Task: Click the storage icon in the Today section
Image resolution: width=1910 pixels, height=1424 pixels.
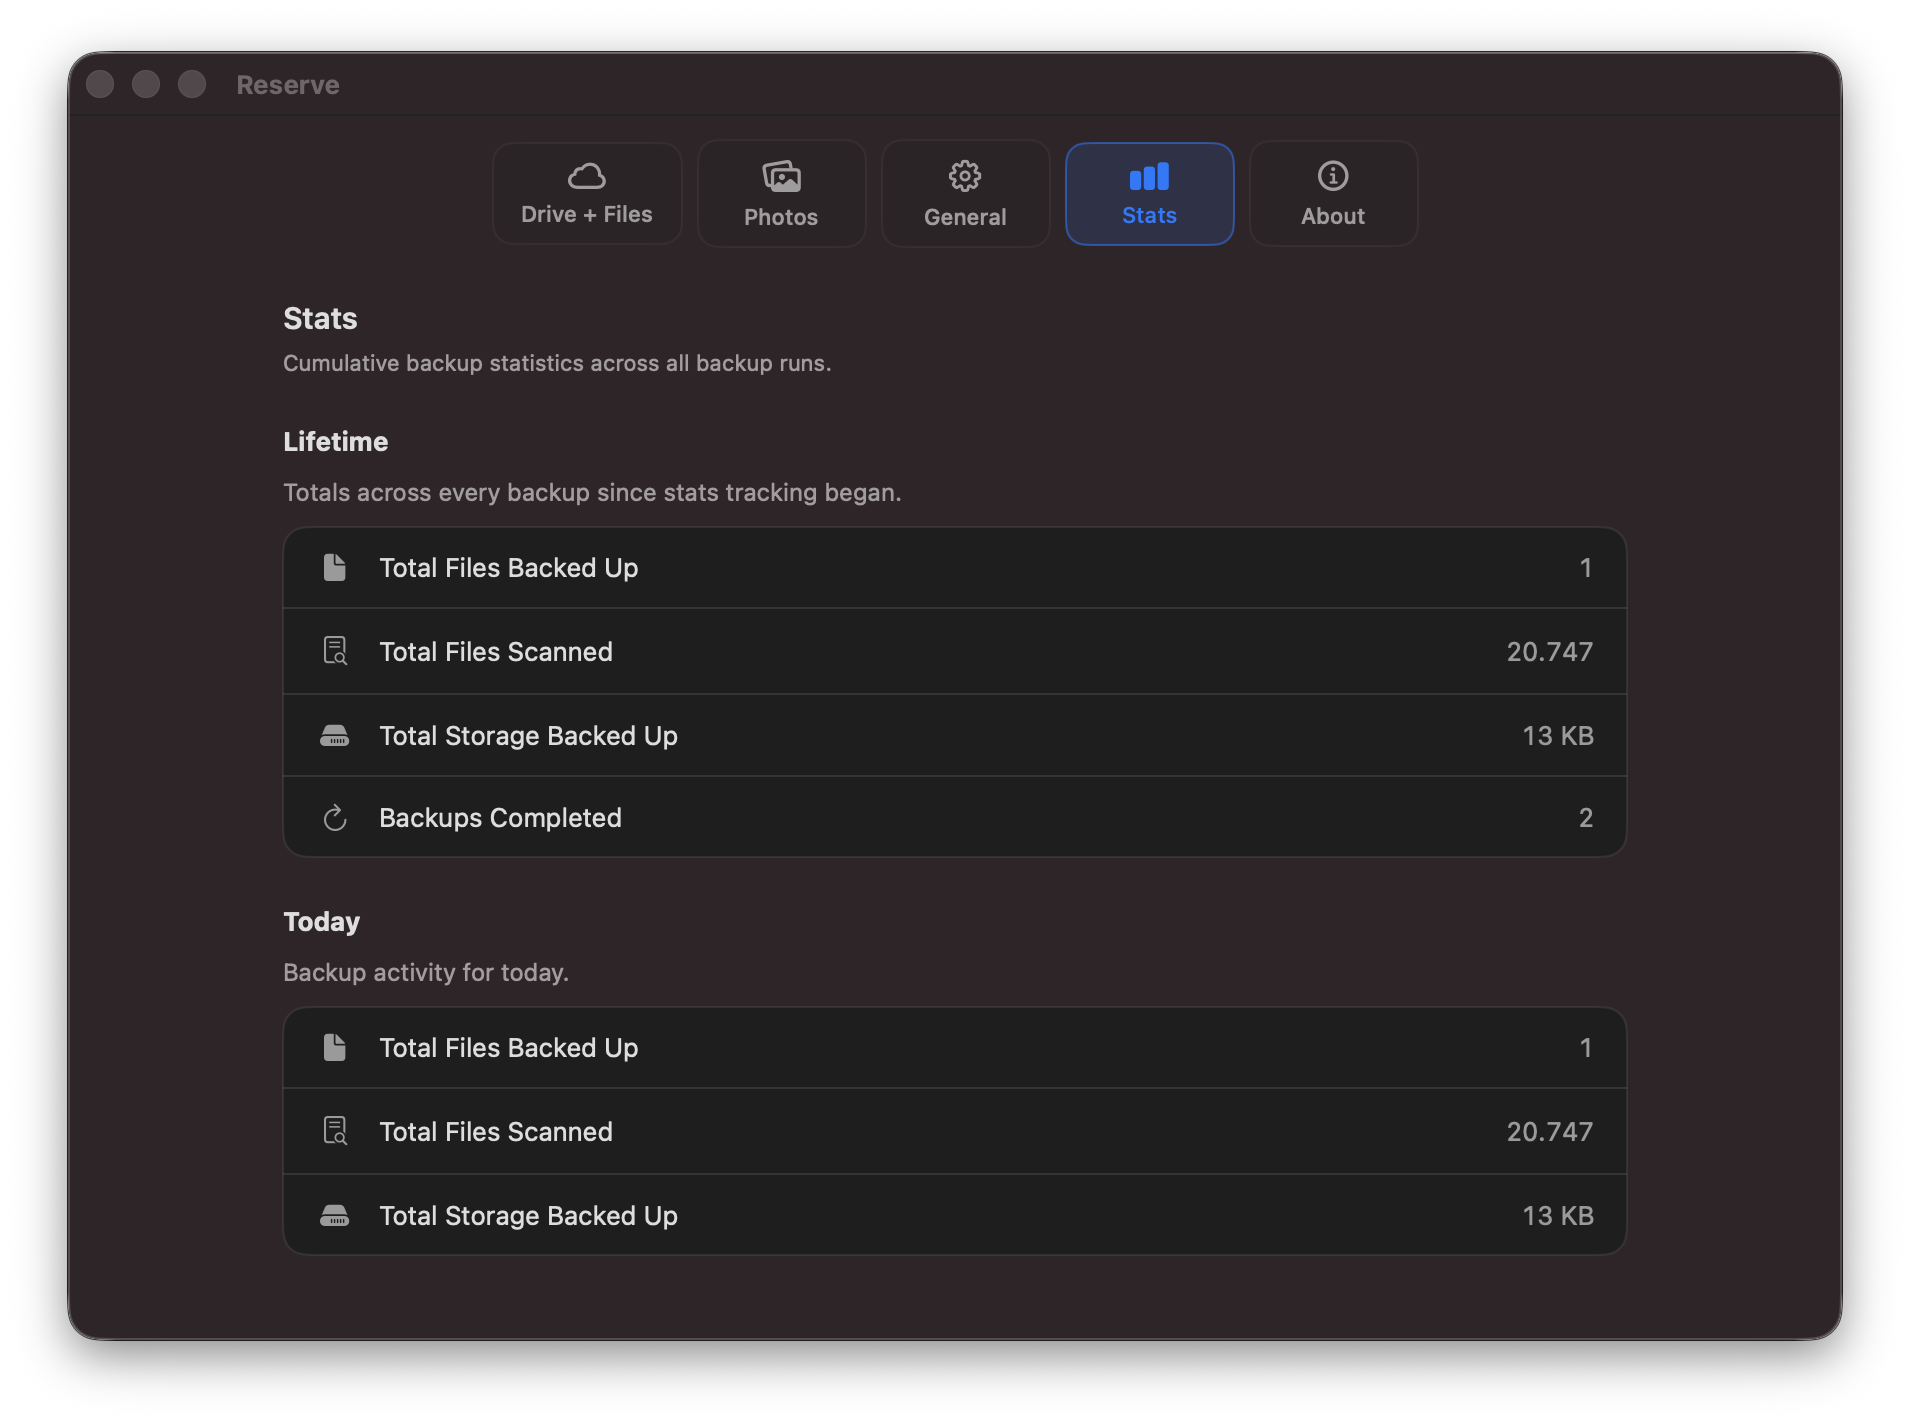Action: pyautogui.click(x=335, y=1215)
